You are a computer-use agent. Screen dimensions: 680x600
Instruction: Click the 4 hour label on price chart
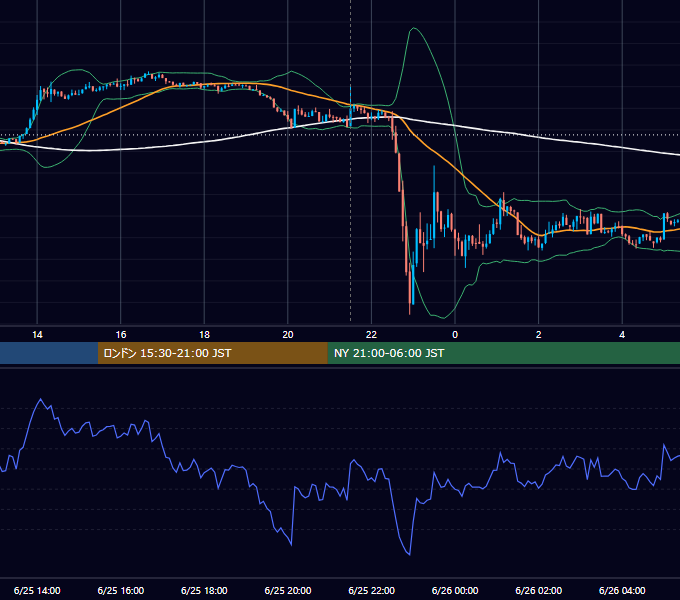(x=622, y=335)
